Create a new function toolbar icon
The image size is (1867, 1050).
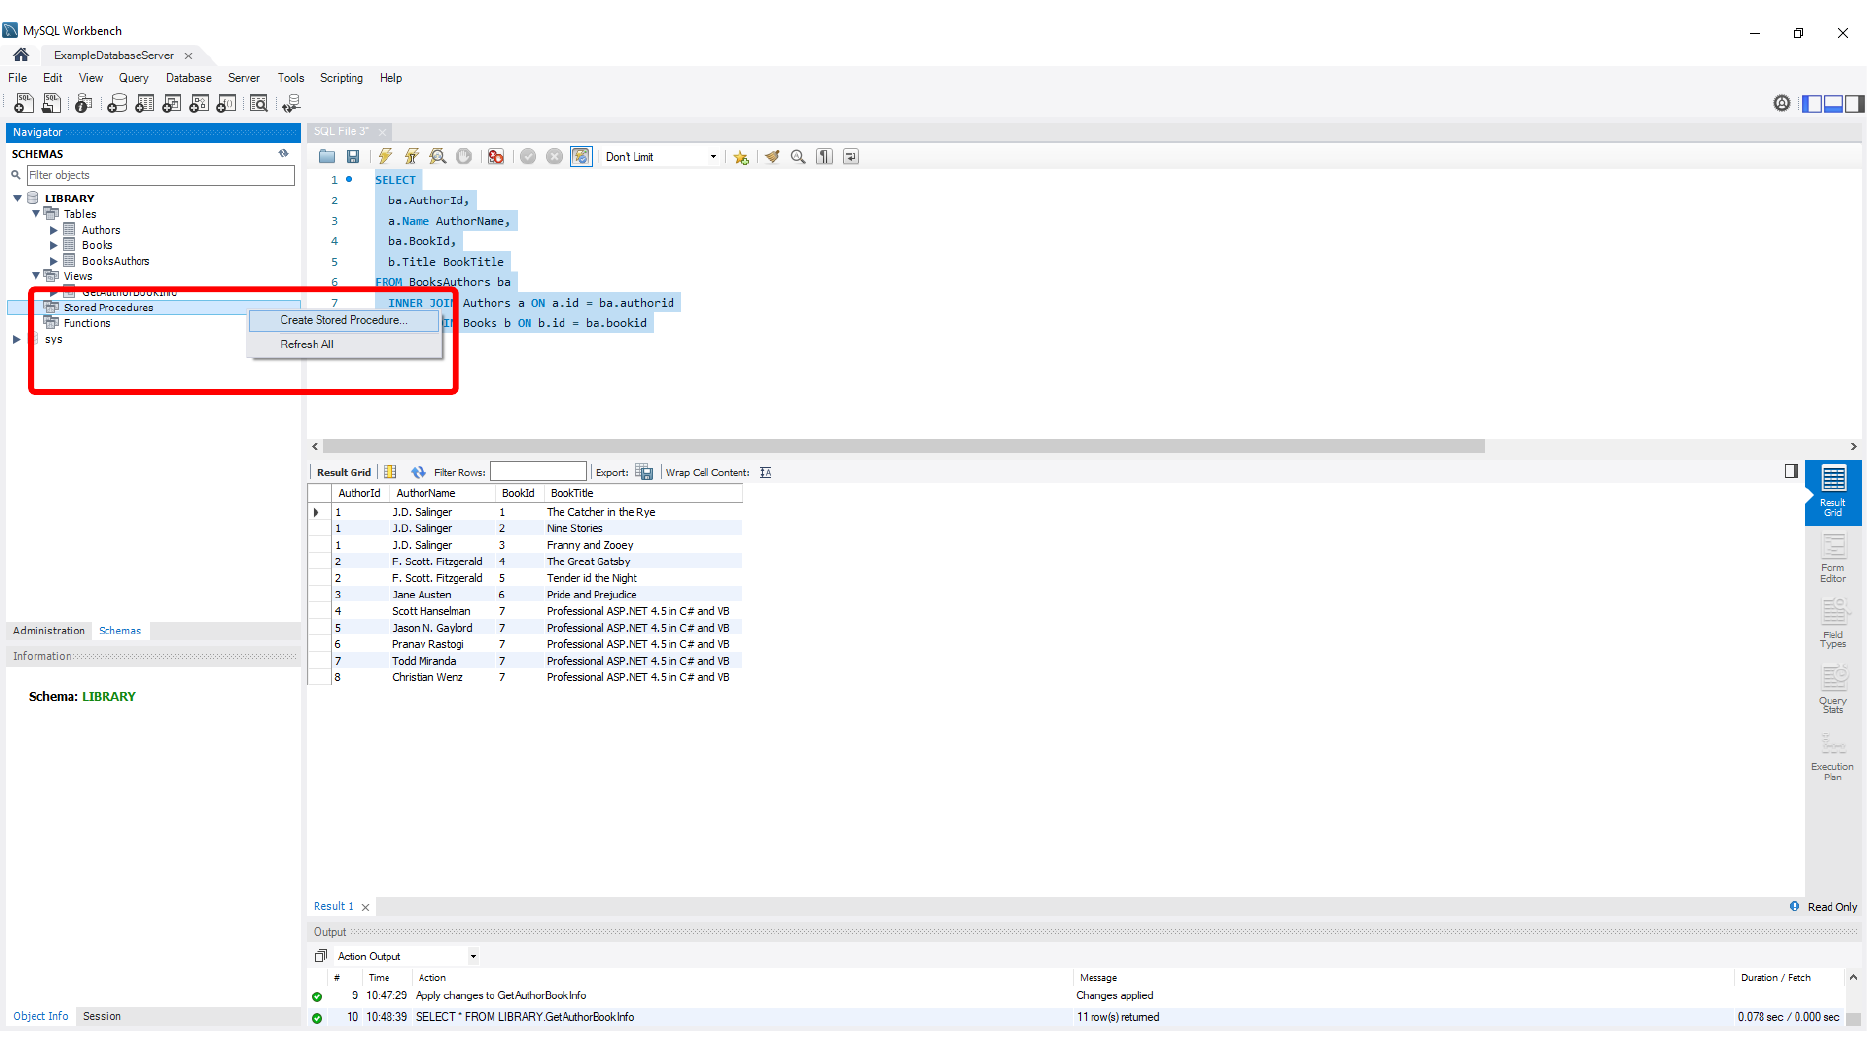227,103
